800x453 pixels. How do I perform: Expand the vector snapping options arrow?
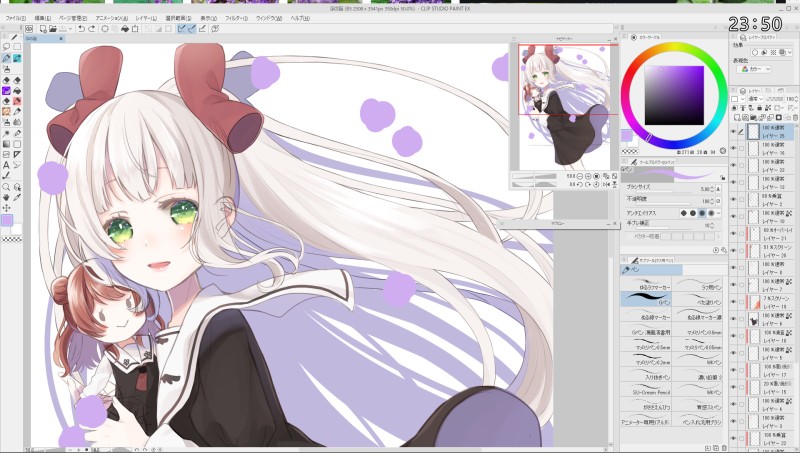point(718,237)
